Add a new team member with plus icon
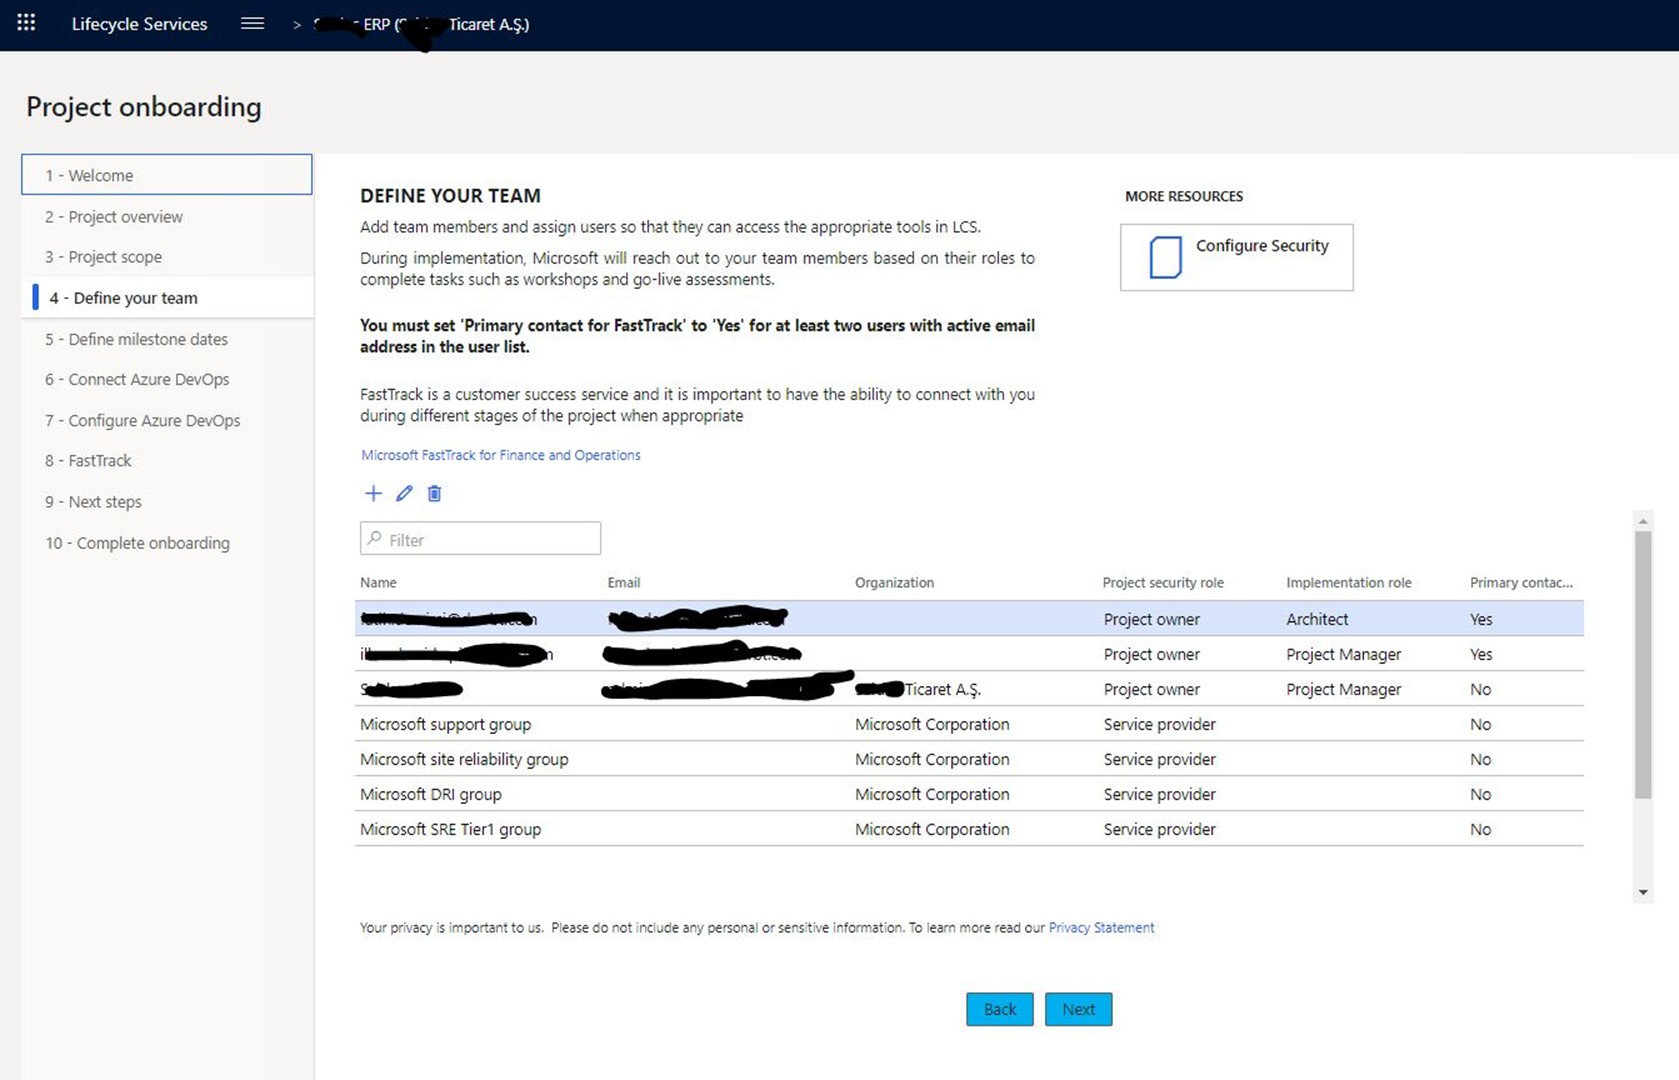Viewport: 1679px width, 1080px height. coord(373,493)
